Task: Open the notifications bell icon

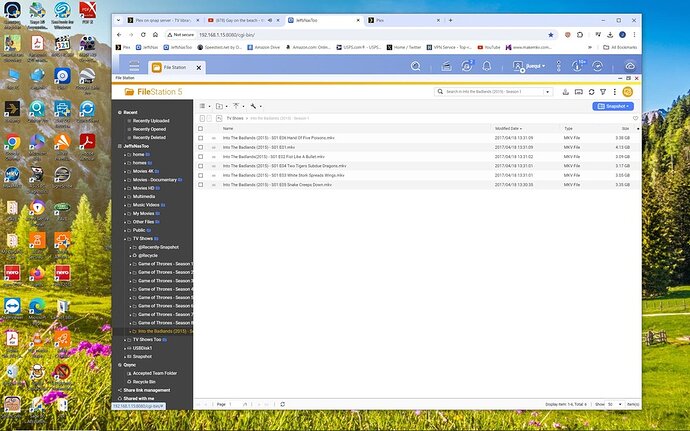Action: [x=487, y=66]
